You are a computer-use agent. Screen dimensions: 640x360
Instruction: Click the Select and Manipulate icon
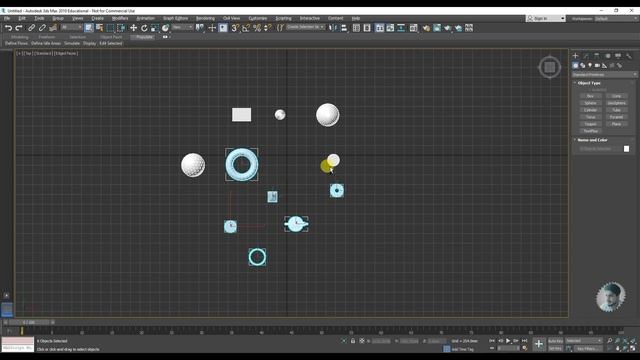point(212,28)
